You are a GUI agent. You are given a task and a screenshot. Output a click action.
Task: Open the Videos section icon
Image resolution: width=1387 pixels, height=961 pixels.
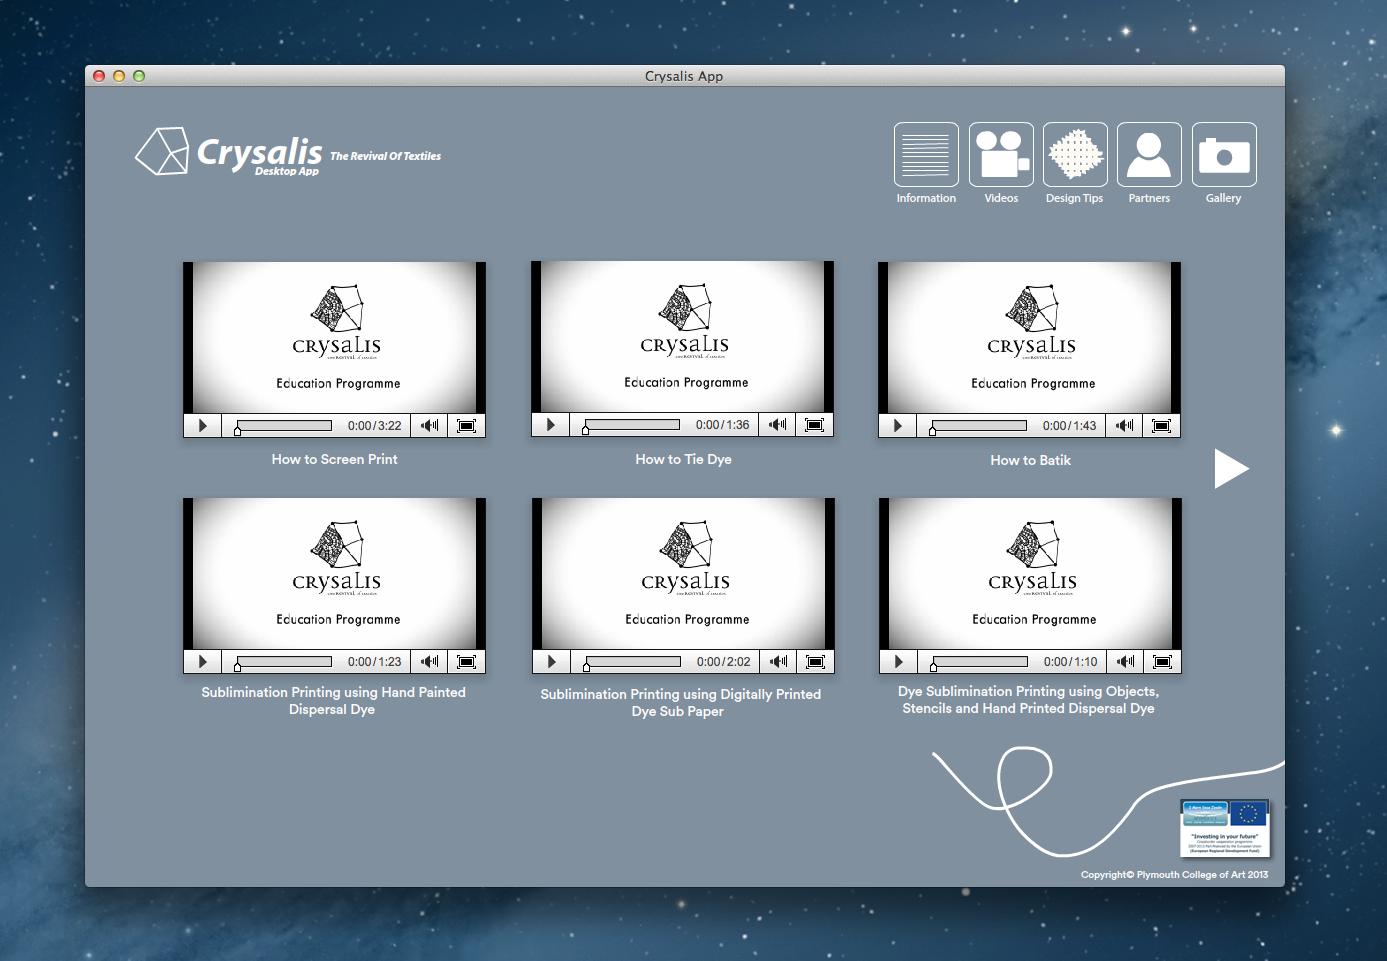pos(1001,154)
